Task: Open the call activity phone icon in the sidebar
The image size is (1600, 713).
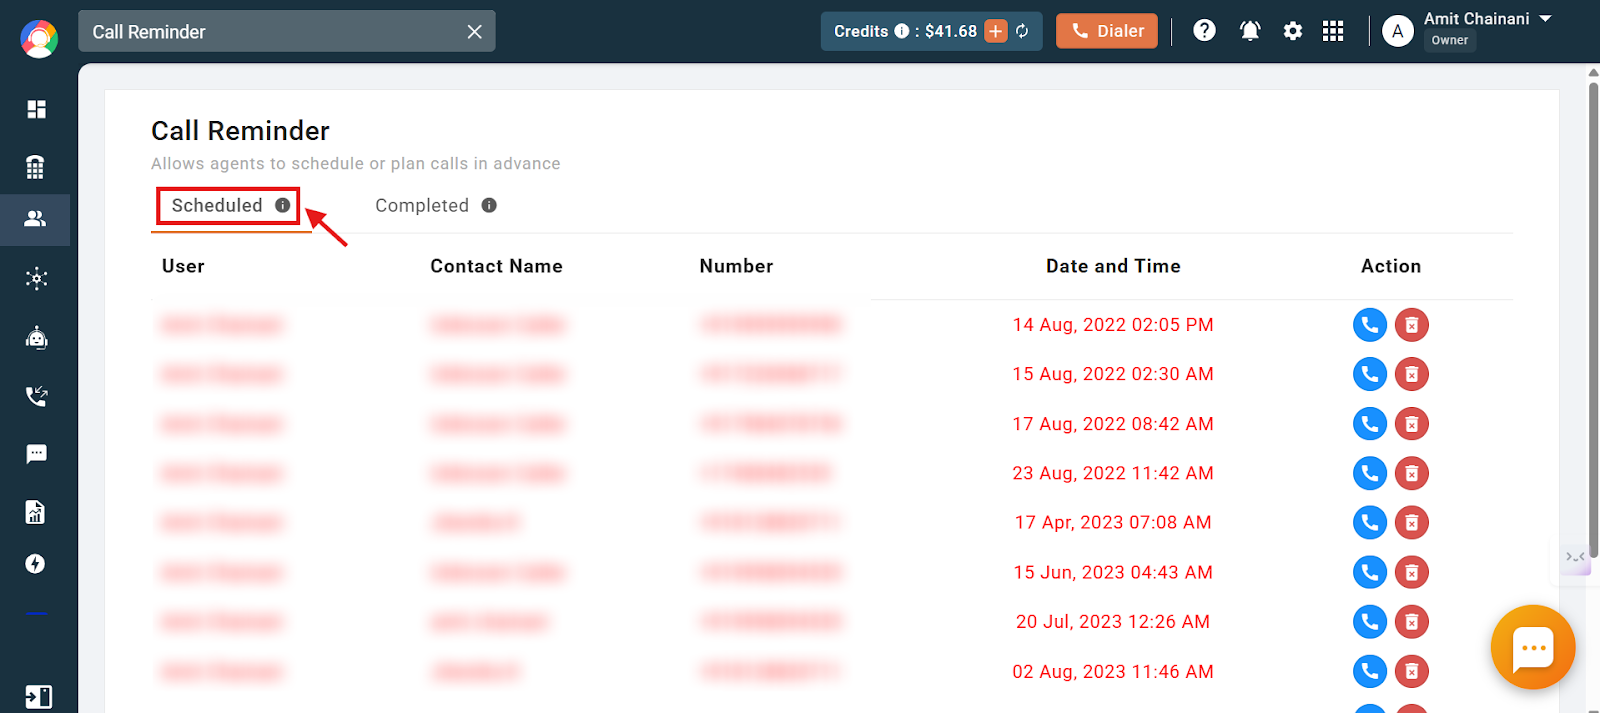Action: pos(36,396)
